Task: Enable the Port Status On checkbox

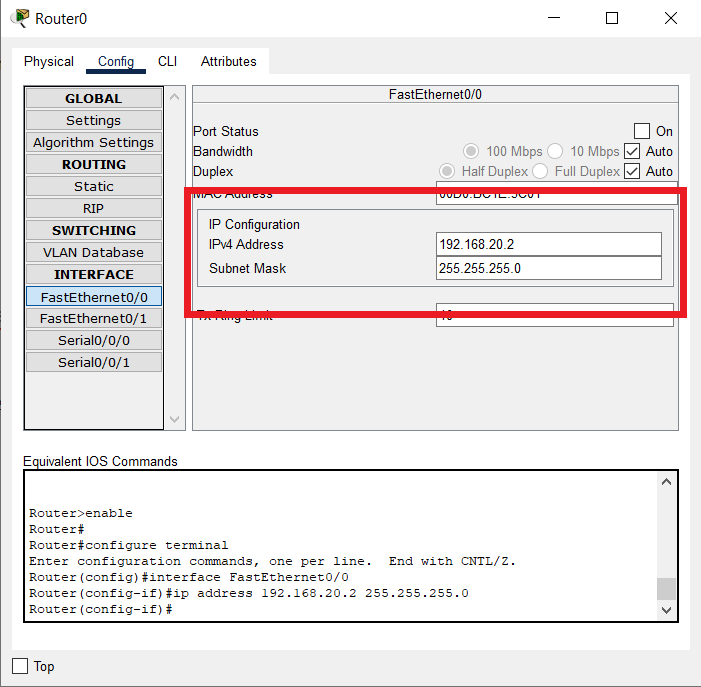Action: pos(642,131)
